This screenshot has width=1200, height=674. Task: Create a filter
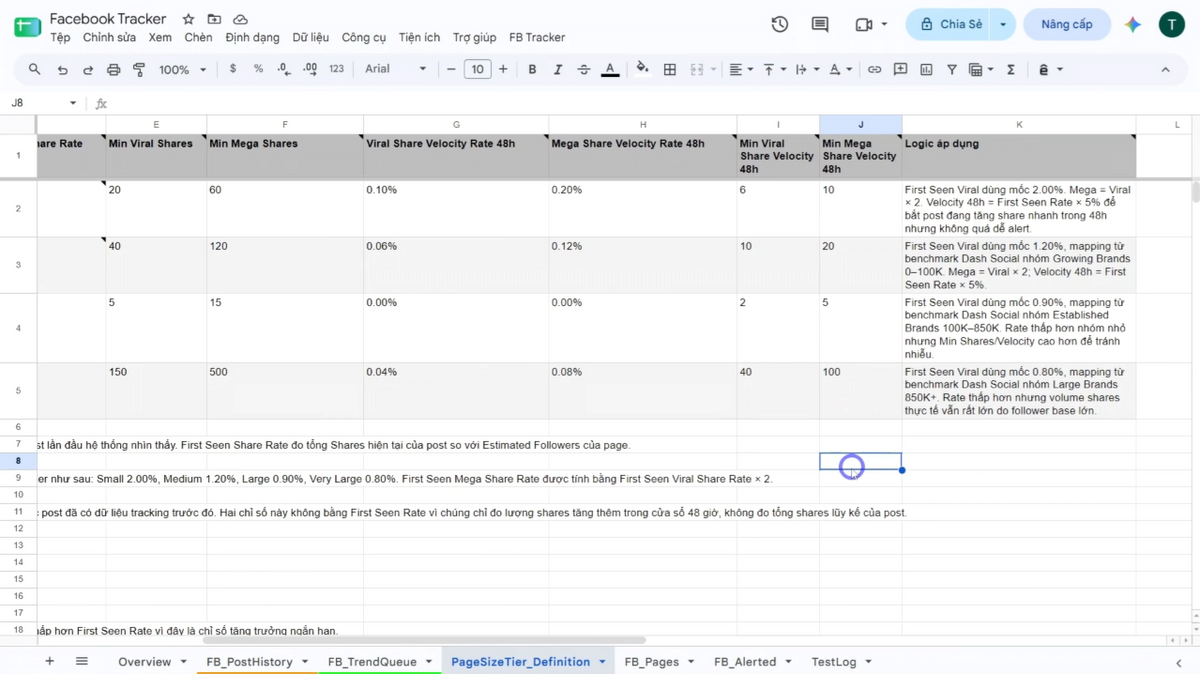[x=952, y=69]
